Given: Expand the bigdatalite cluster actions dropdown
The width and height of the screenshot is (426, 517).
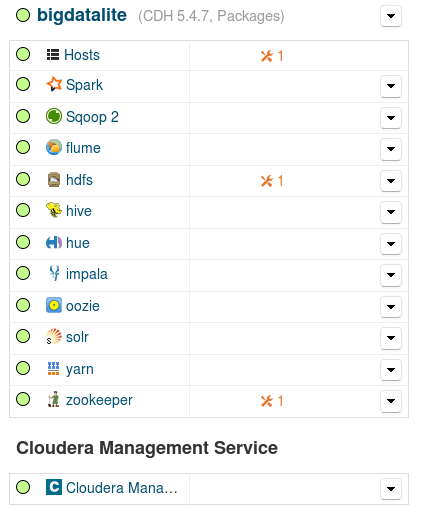Looking at the screenshot, I should pyautogui.click(x=391, y=16).
